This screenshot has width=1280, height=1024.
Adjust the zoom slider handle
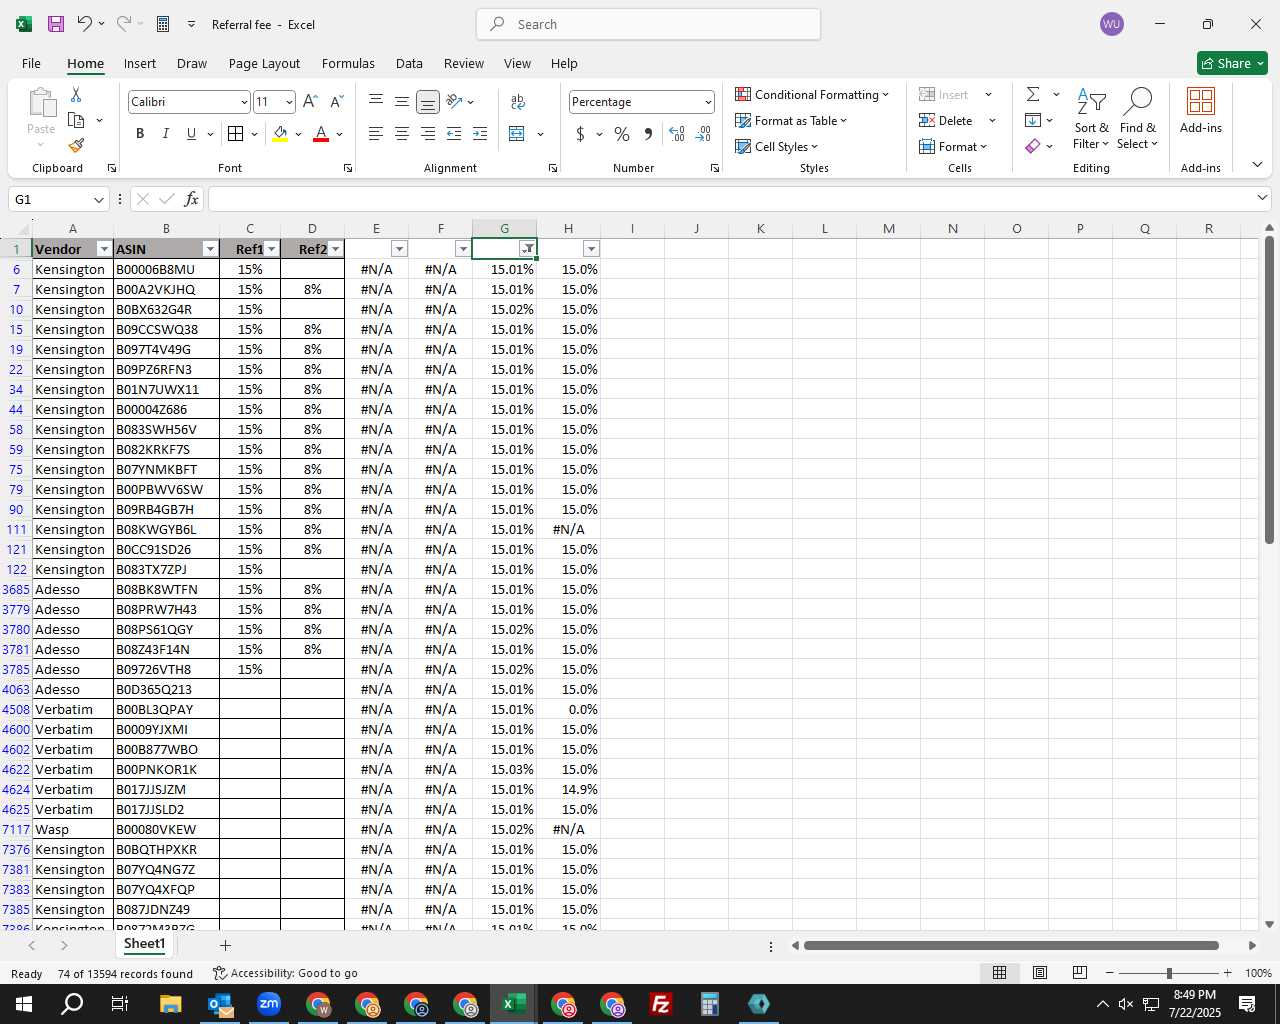[x=1169, y=973]
